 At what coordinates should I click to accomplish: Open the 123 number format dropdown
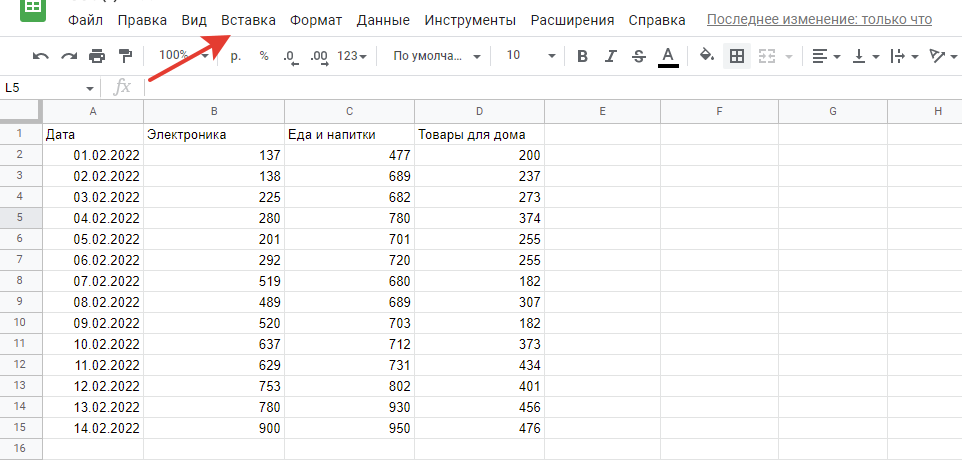[351, 56]
